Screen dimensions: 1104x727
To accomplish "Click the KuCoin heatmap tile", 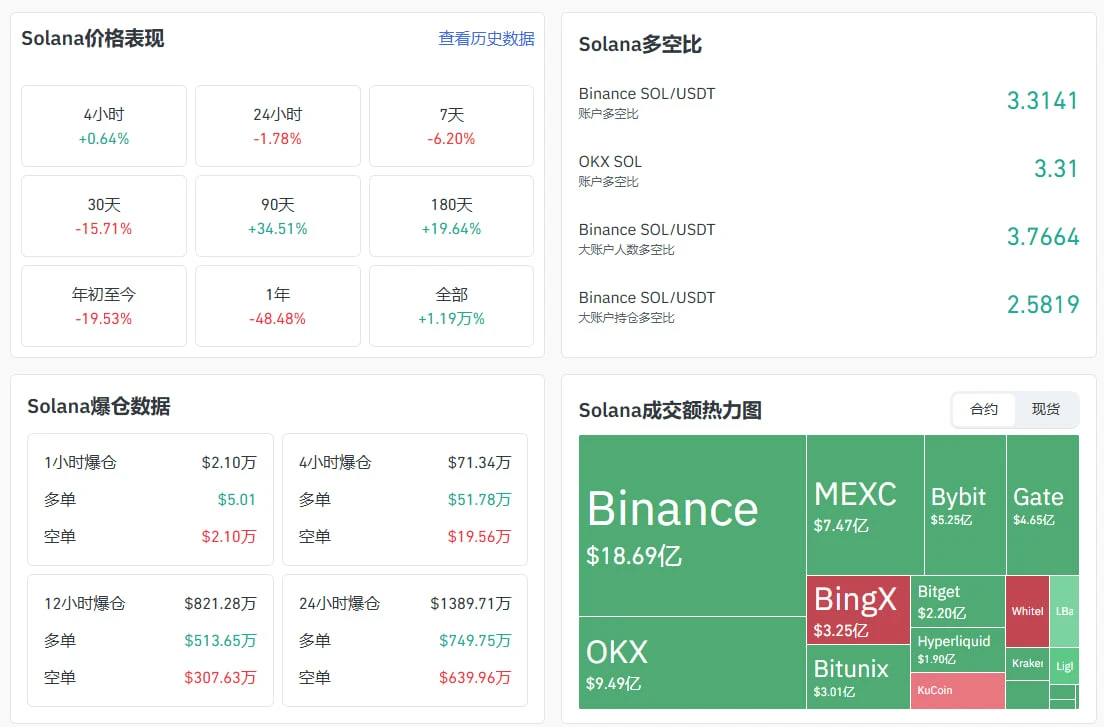I will point(958,691).
